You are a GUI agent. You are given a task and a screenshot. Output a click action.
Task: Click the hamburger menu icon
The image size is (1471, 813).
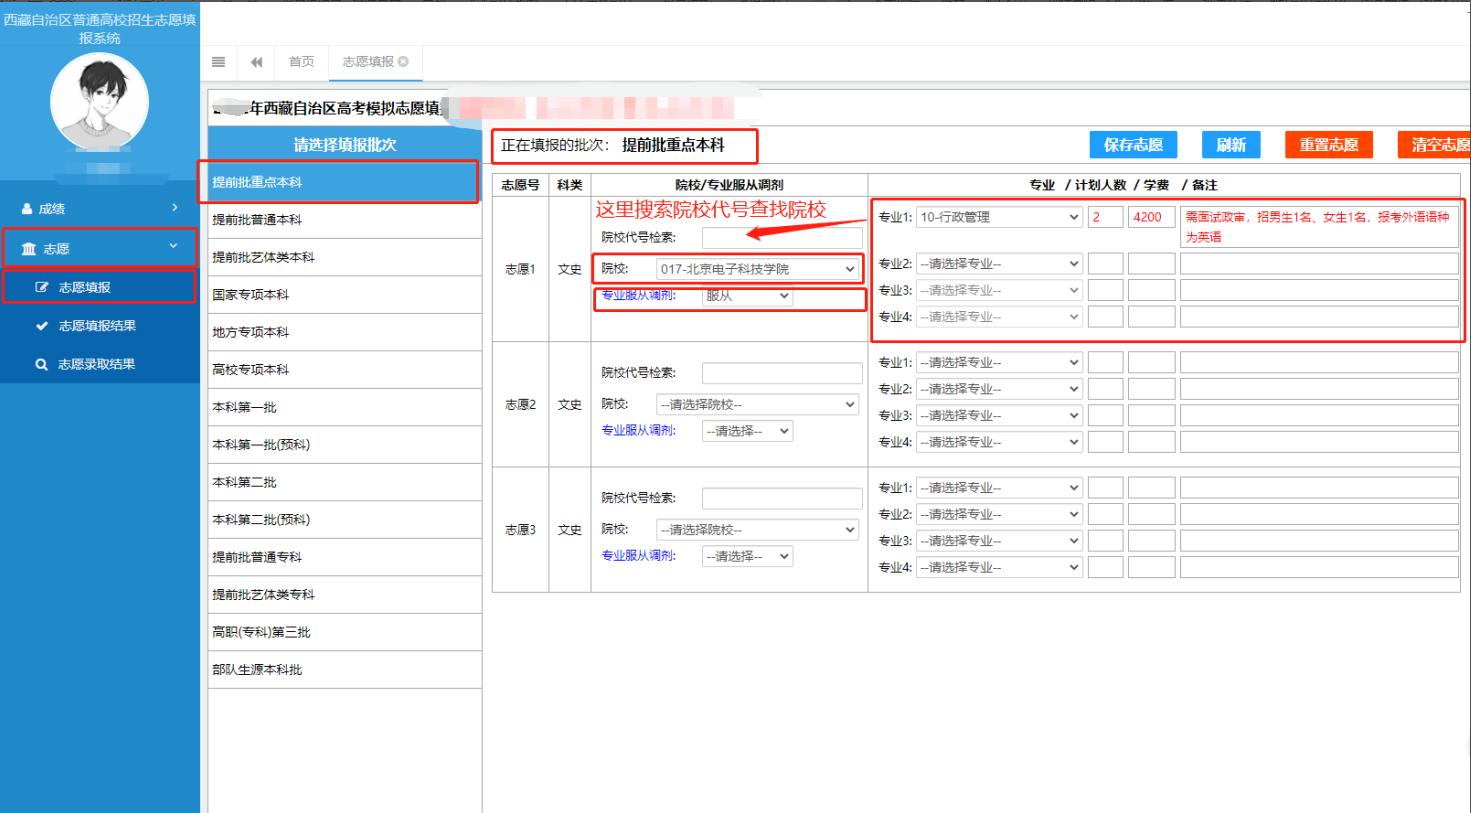(x=218, y=62)
